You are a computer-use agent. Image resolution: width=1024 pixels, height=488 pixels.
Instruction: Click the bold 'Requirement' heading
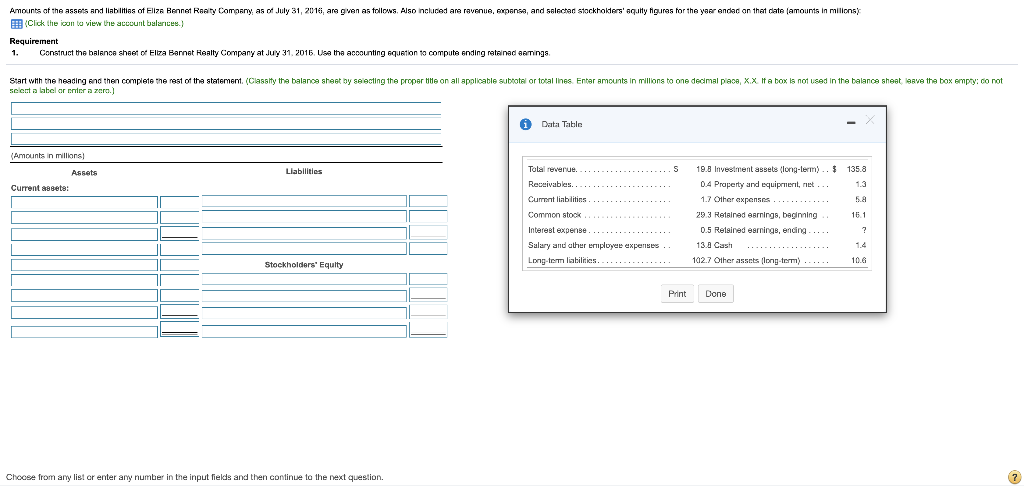click(x=33, y=41)
